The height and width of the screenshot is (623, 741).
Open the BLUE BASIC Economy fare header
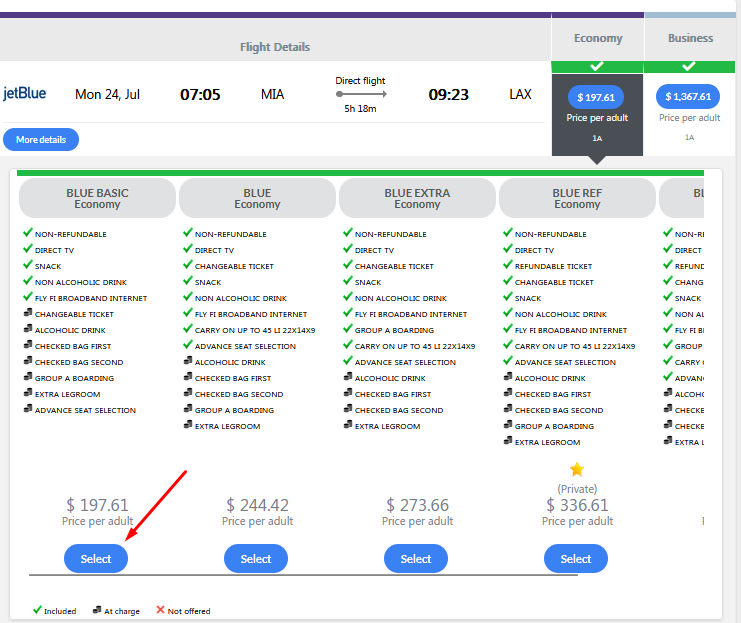[x=97, y=199]
